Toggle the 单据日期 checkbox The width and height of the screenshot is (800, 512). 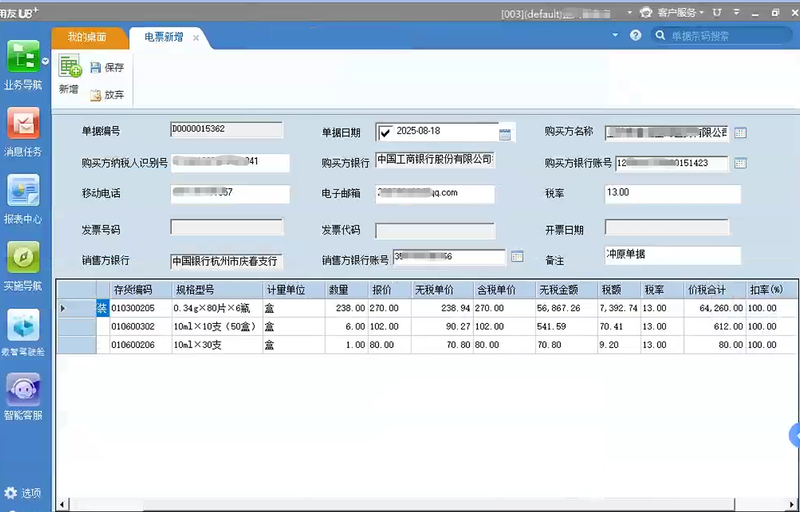point(385,133)
